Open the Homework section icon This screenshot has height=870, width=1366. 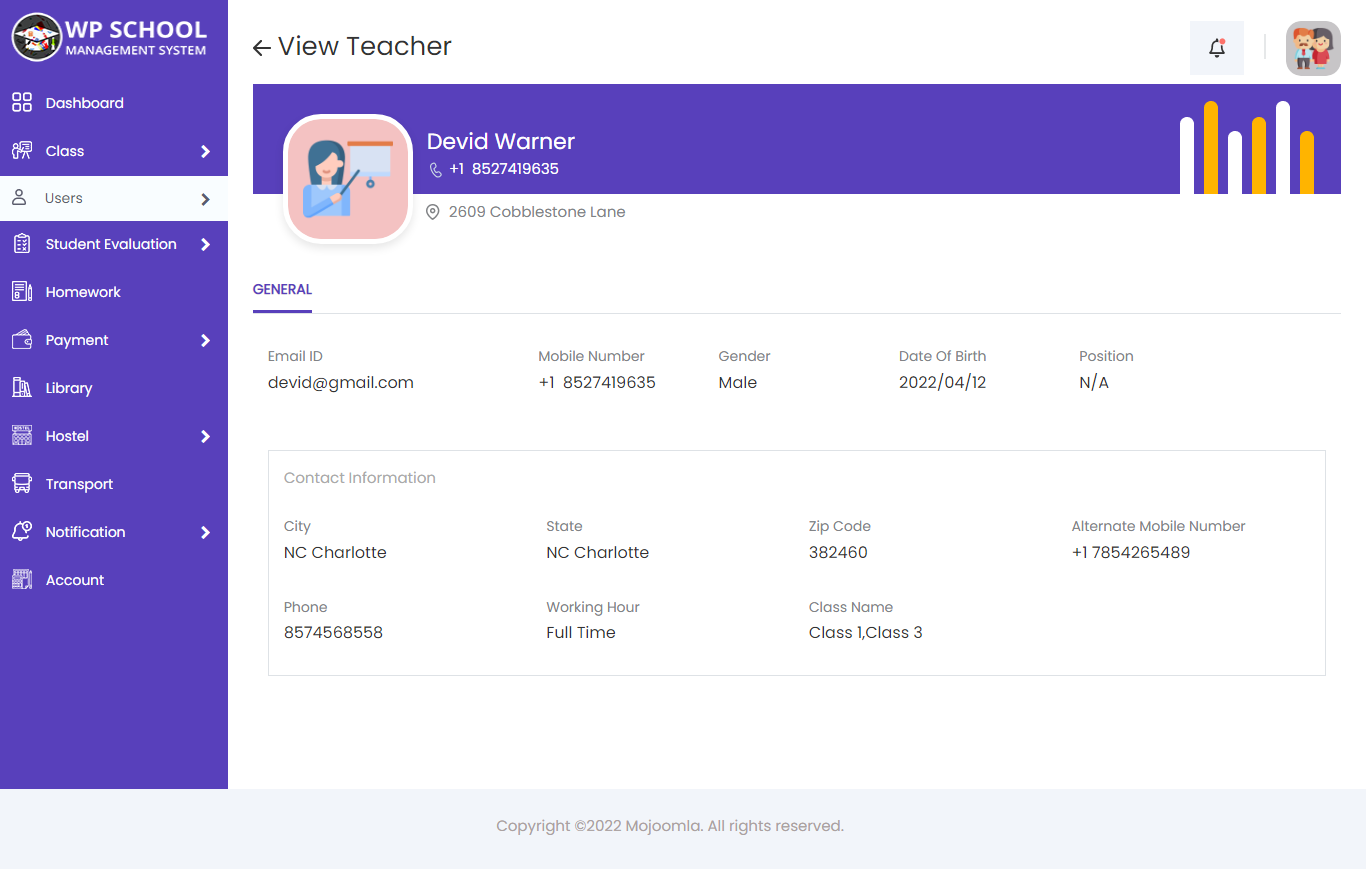point(22,291)
